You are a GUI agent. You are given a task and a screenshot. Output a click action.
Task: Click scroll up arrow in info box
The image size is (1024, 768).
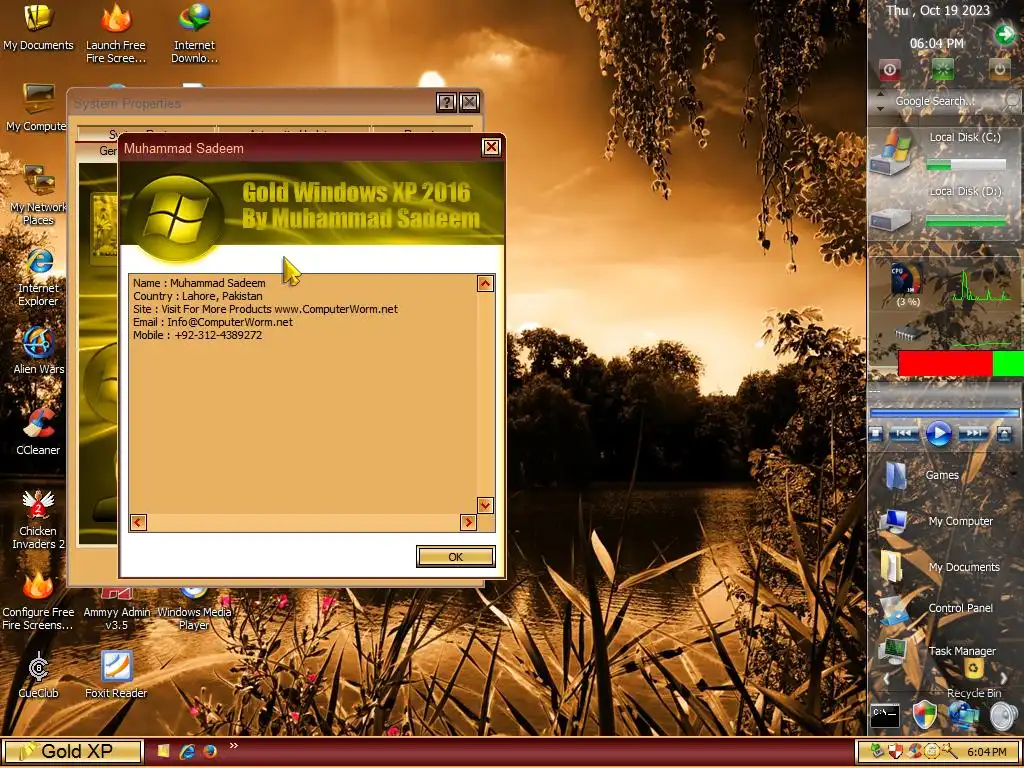pyautogui.click(x=485, y=283)
